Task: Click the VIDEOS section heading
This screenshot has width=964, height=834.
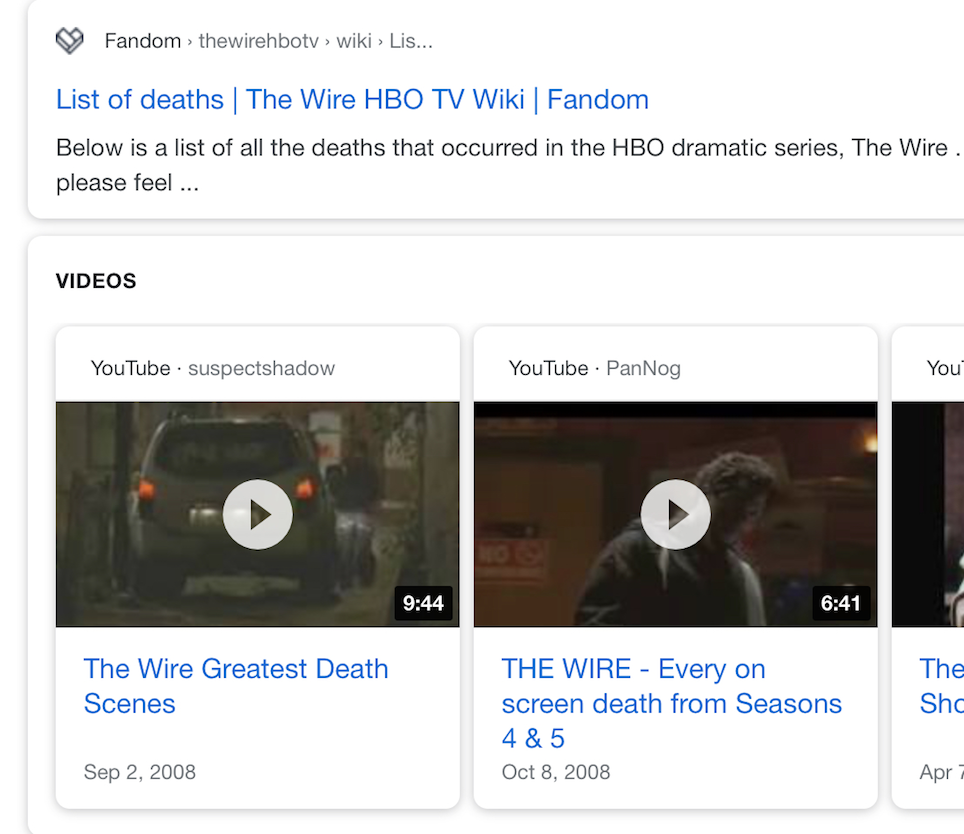Action: point(96,281)
